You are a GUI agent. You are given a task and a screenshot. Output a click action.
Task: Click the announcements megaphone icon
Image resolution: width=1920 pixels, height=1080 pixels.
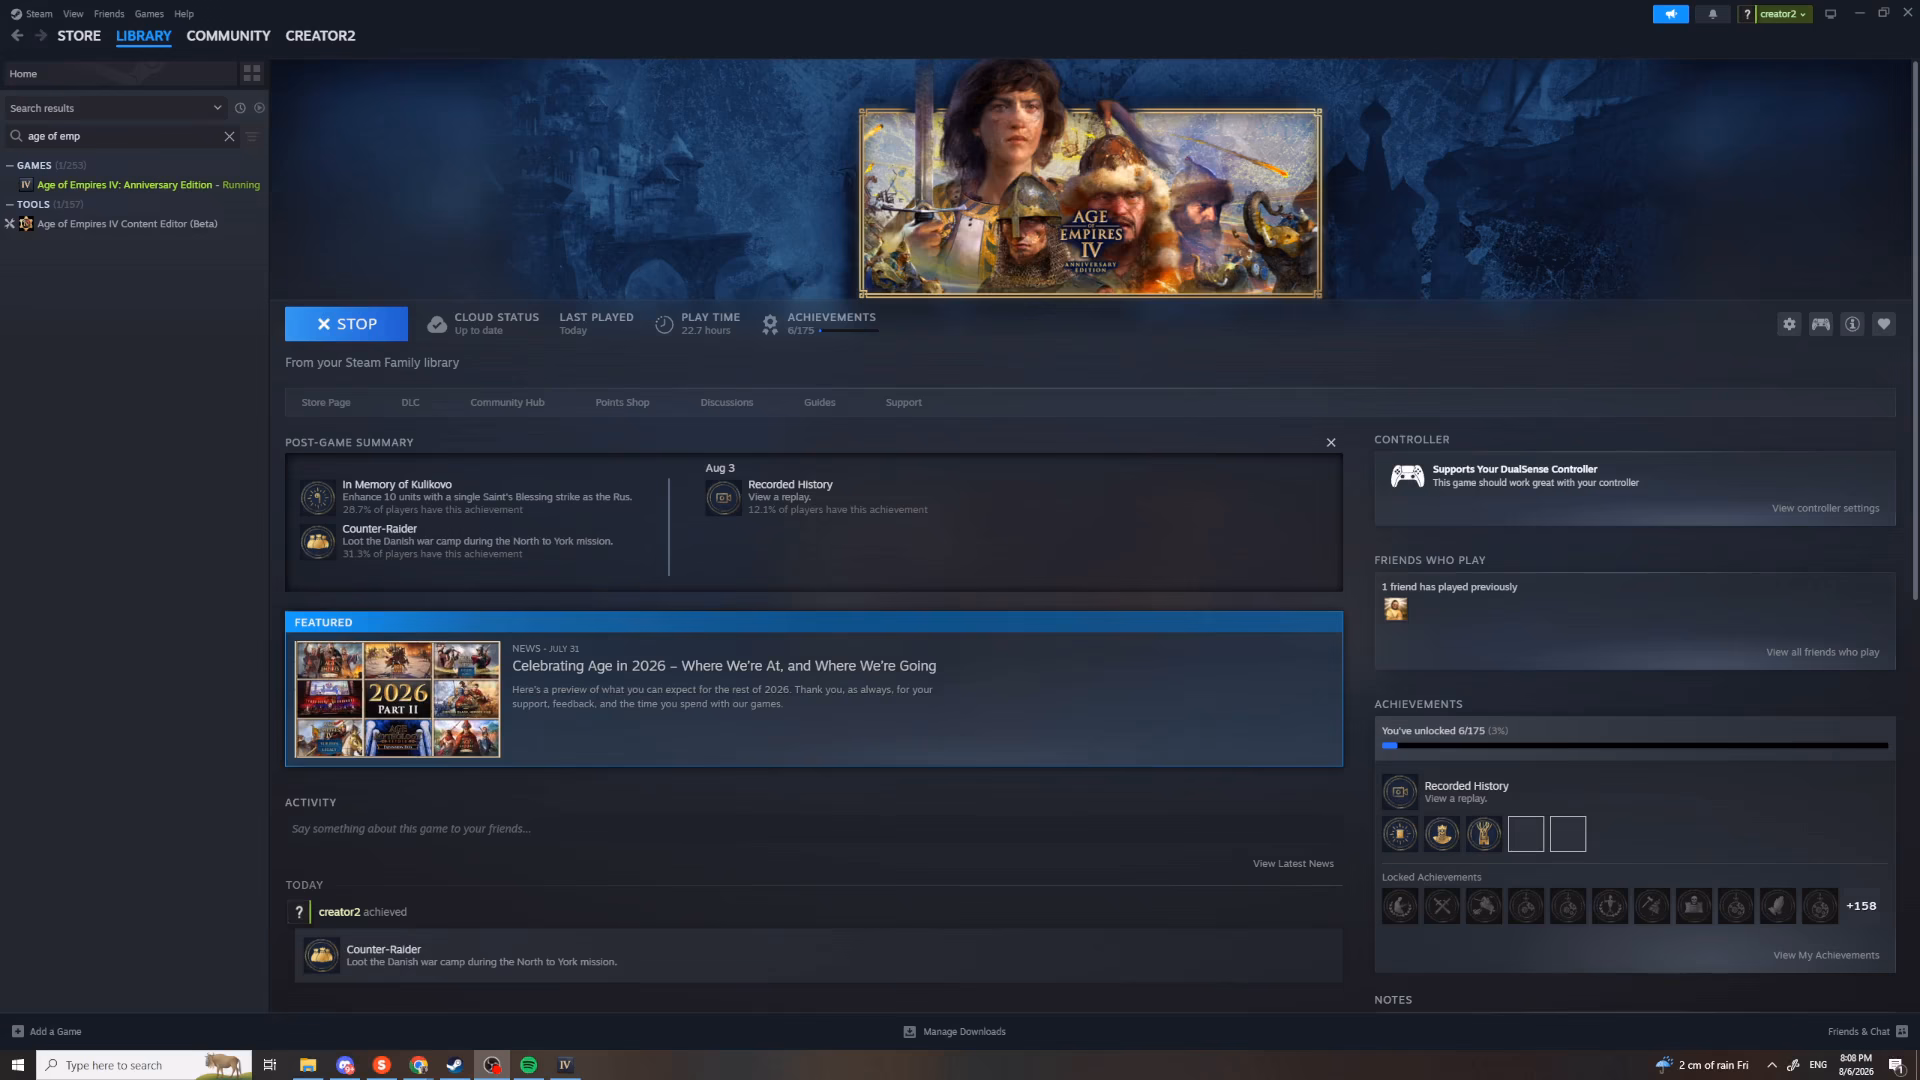(1671, 14)
